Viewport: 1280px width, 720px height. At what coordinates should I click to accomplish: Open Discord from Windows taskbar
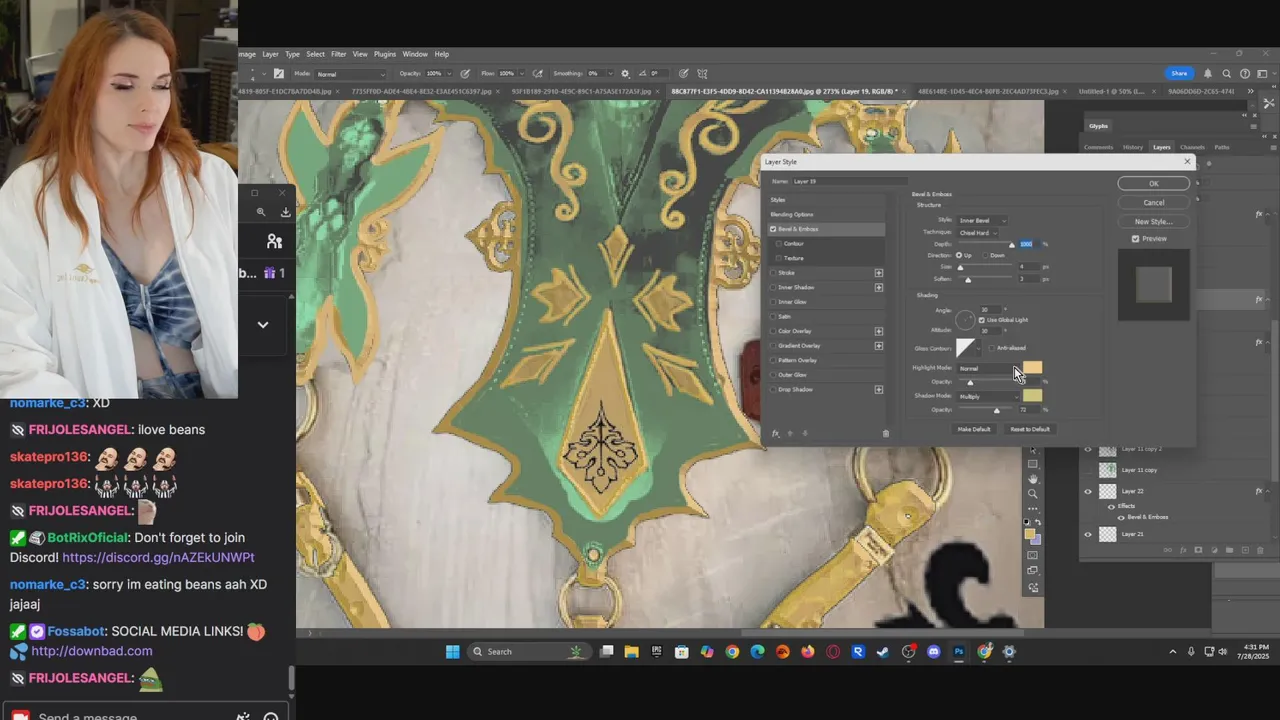(934, 652)
